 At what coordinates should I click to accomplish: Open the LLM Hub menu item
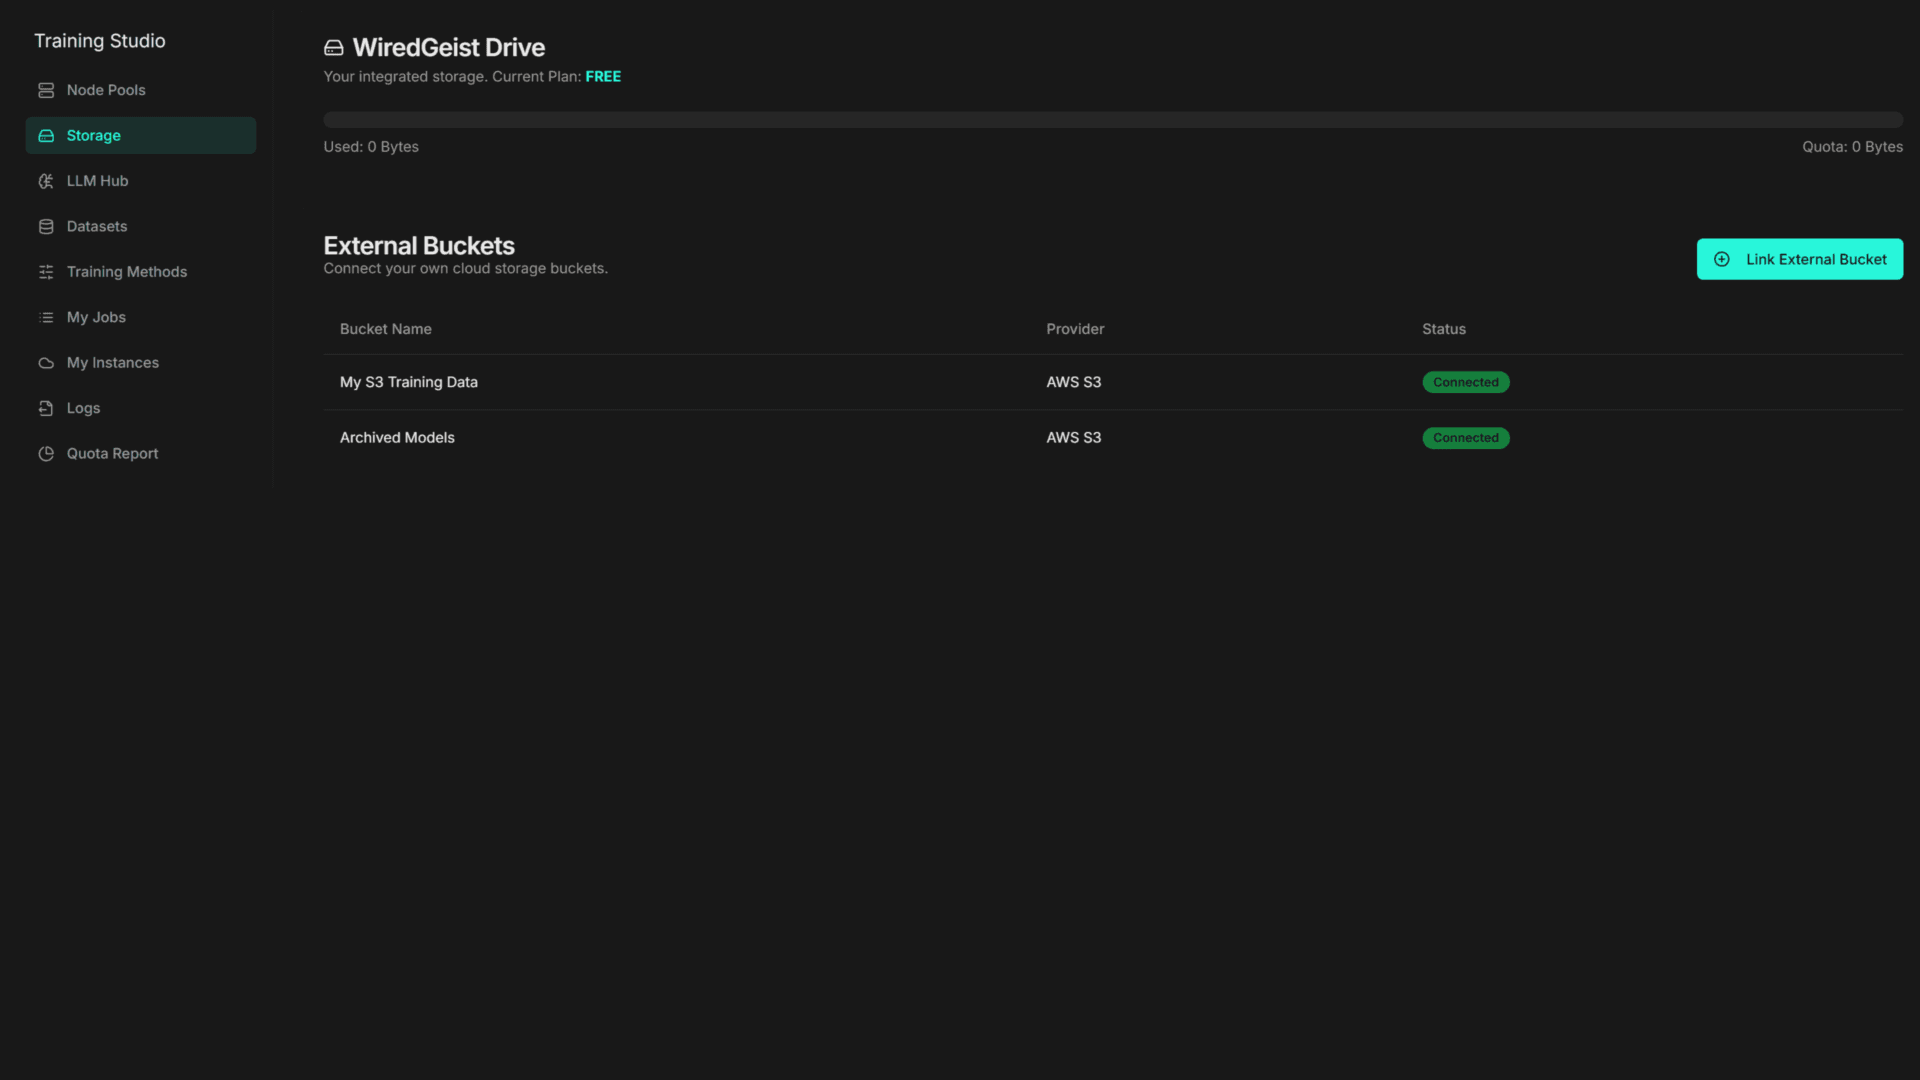coord(97,181)
